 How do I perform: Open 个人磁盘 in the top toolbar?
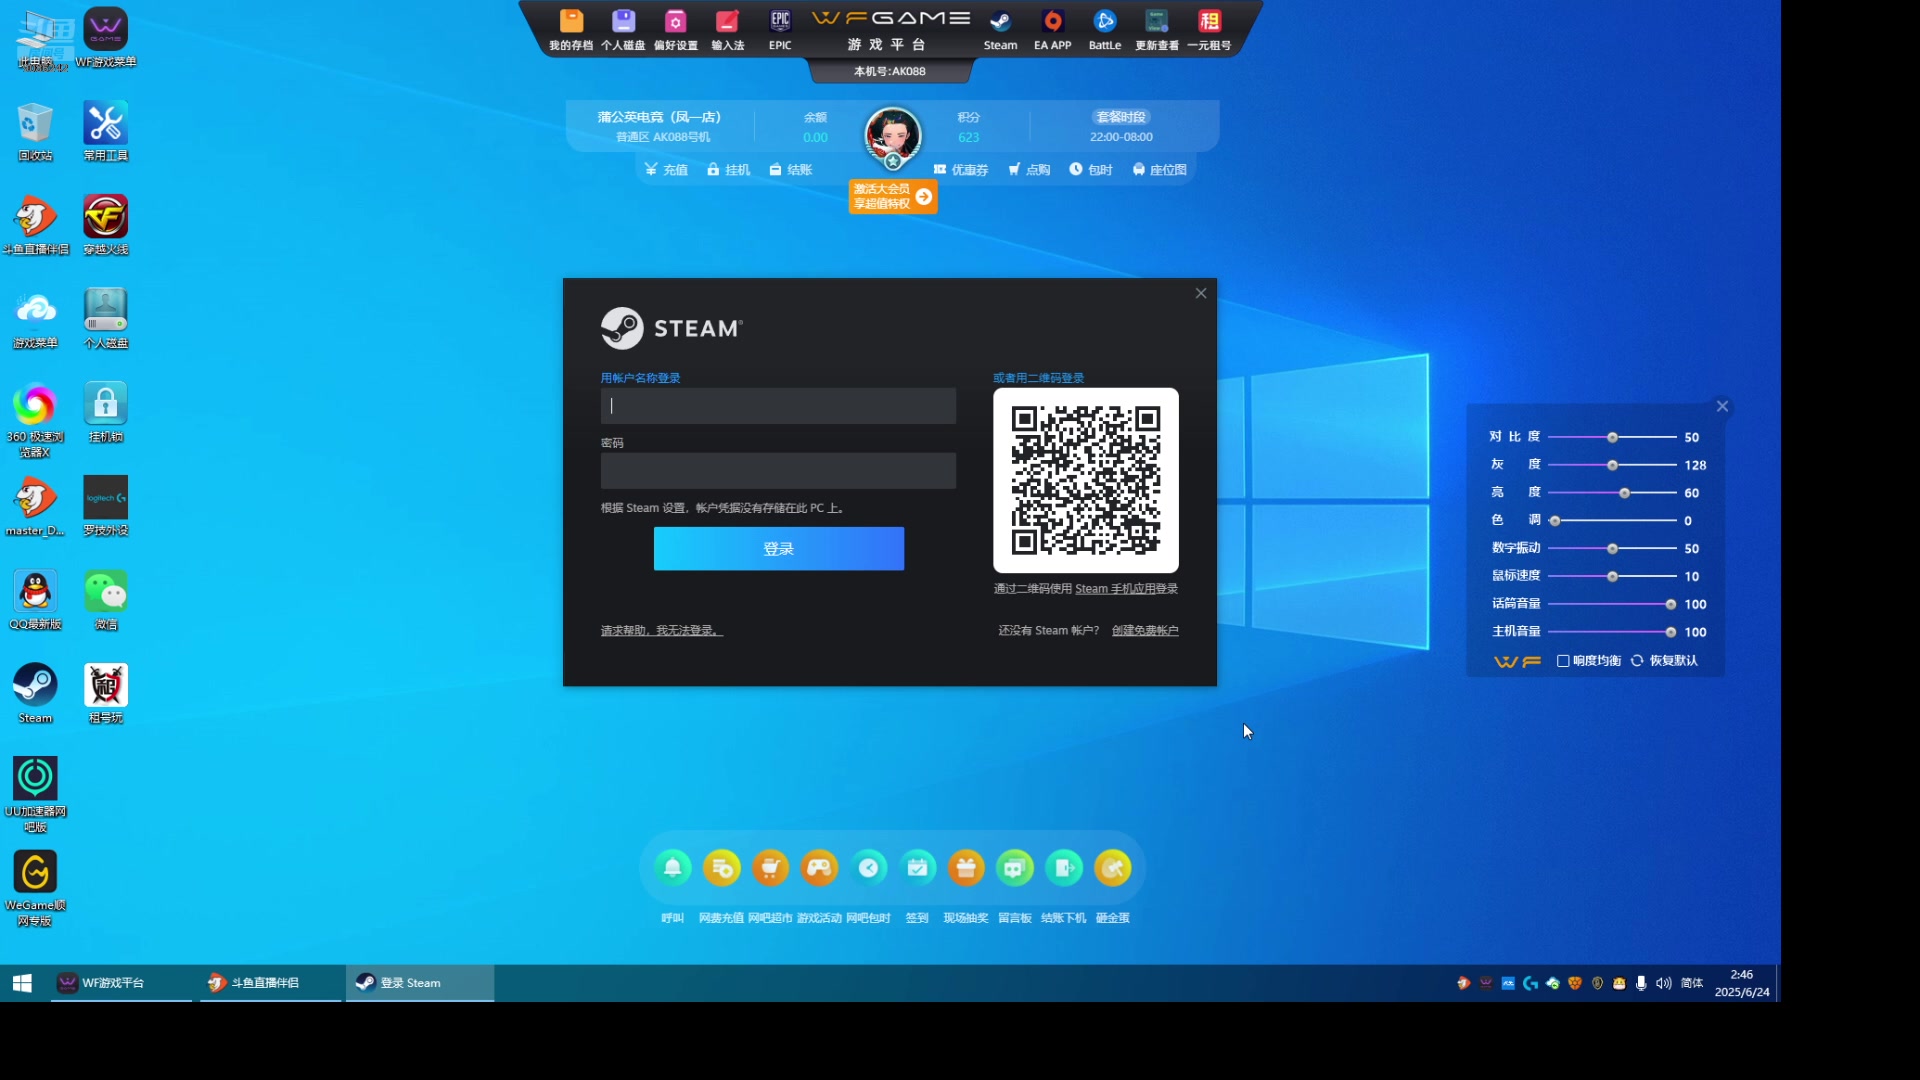(x=623, y=30)
